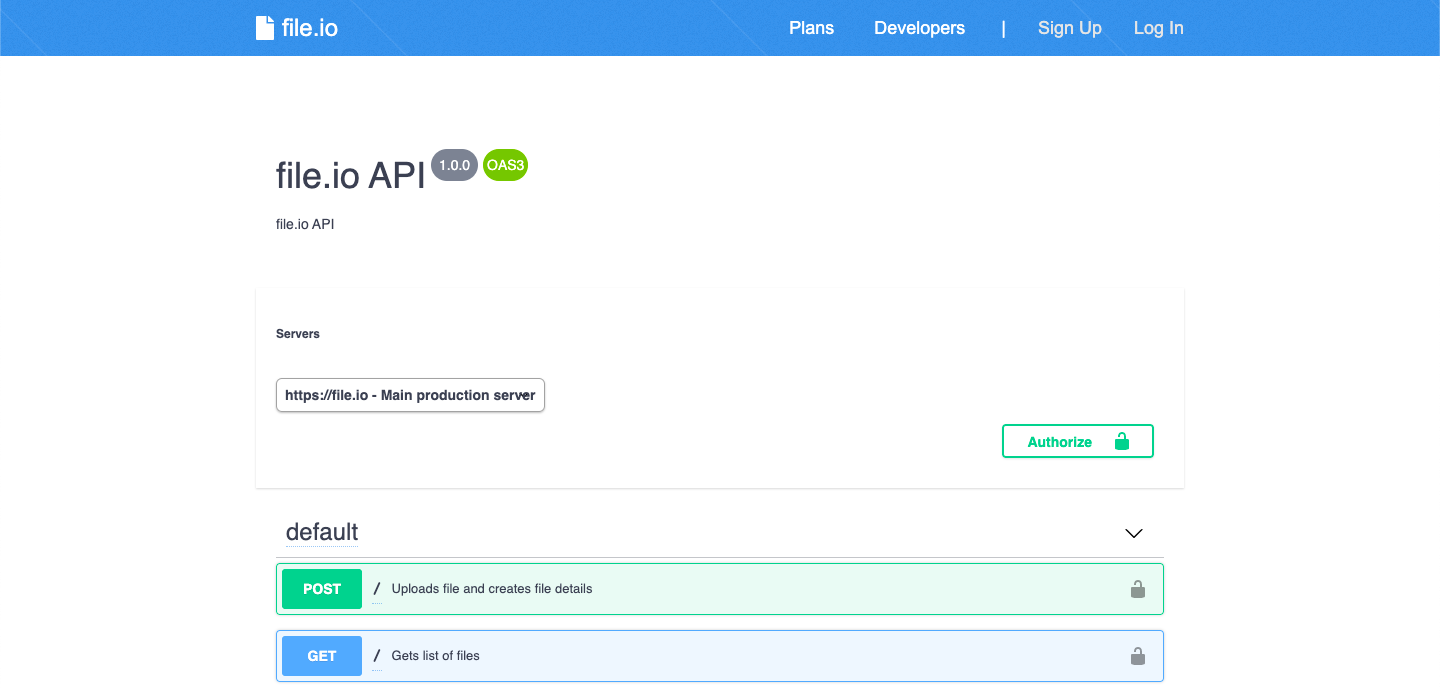Viewport: 1440px width, 691px height.
Task: Open the Servers selection dropdown
Action: click(x=410, y=395)
